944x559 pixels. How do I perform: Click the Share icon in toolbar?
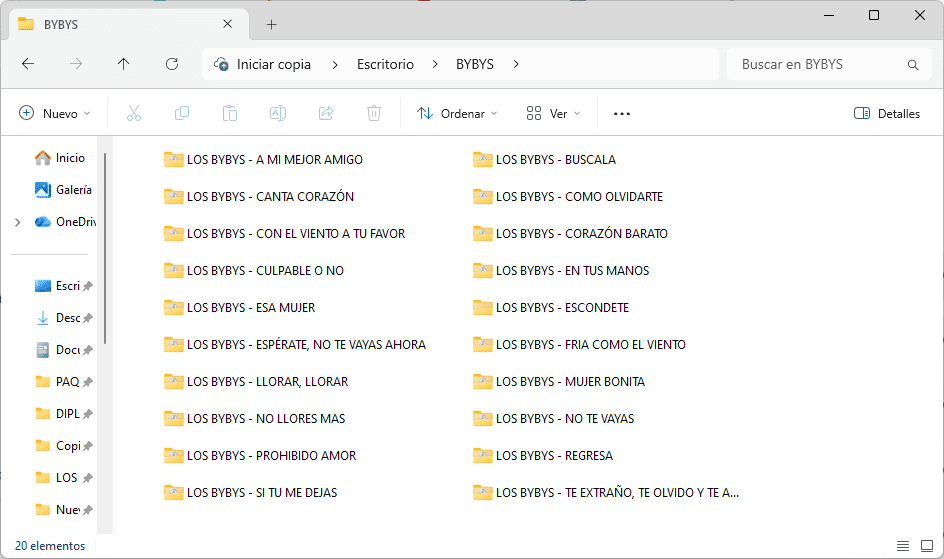coord(326,114)
